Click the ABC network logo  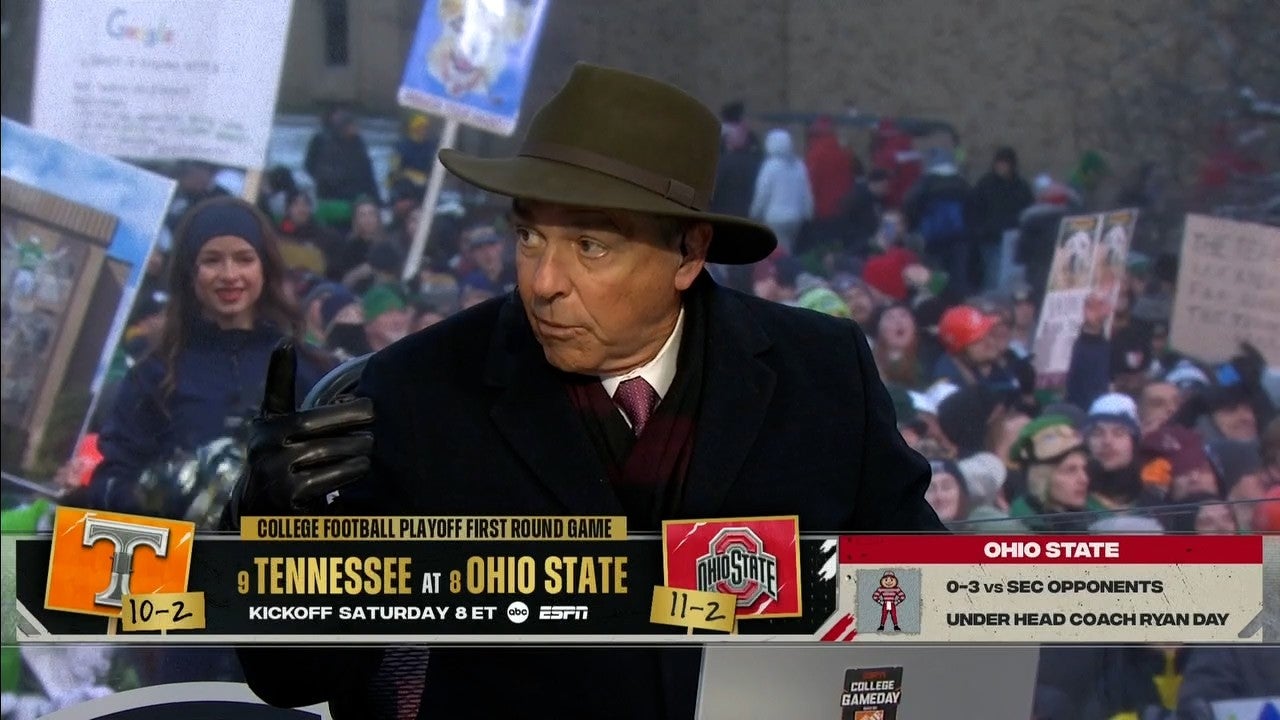click(x=517, y=612)
